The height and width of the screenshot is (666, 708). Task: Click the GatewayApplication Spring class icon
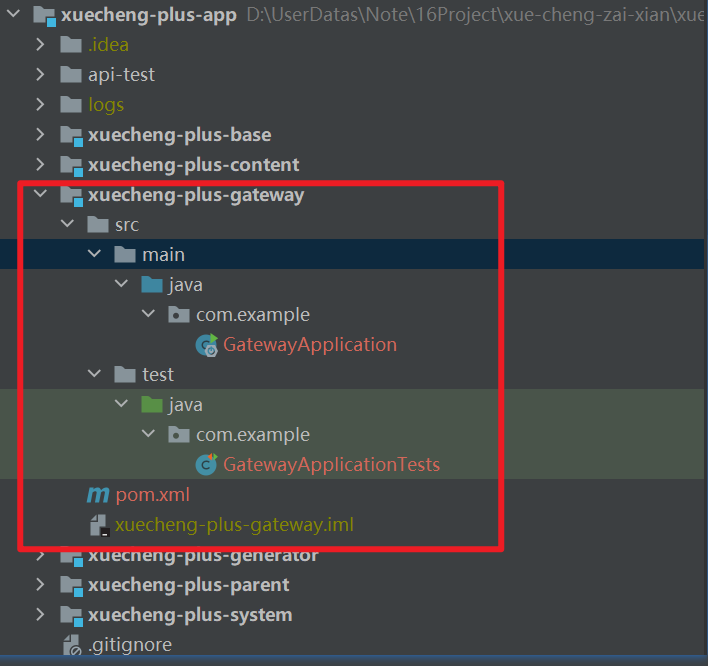coord(207,345)
